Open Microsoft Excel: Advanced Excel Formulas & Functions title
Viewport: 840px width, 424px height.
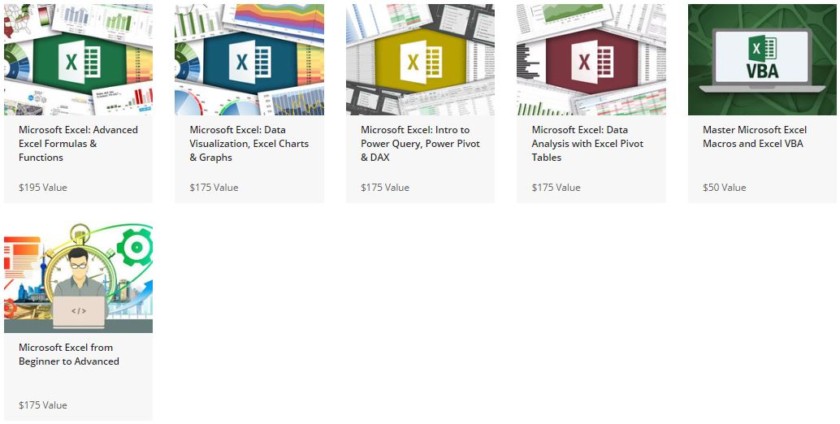(78, 143)
